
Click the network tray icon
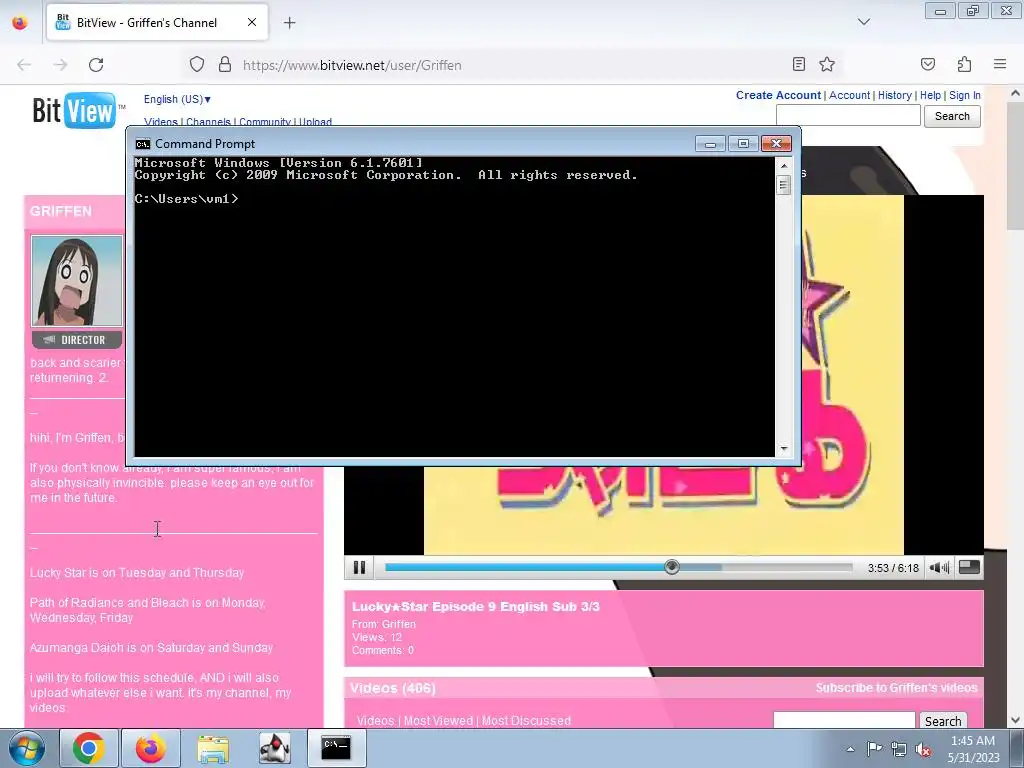pyautogui.click(x=899, y=749)
